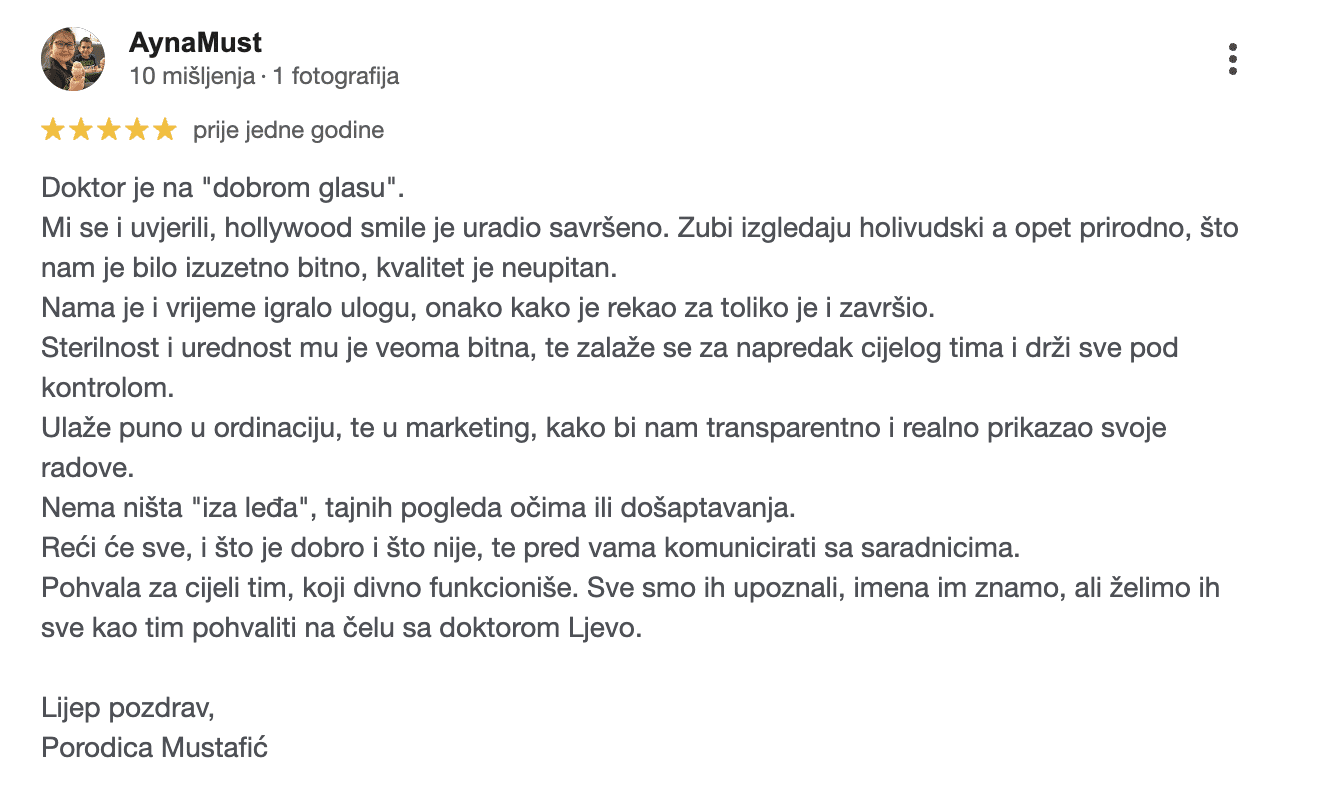
Task: Click the "Porodica Mustafić" signature
Action: [x=155, y=747]
